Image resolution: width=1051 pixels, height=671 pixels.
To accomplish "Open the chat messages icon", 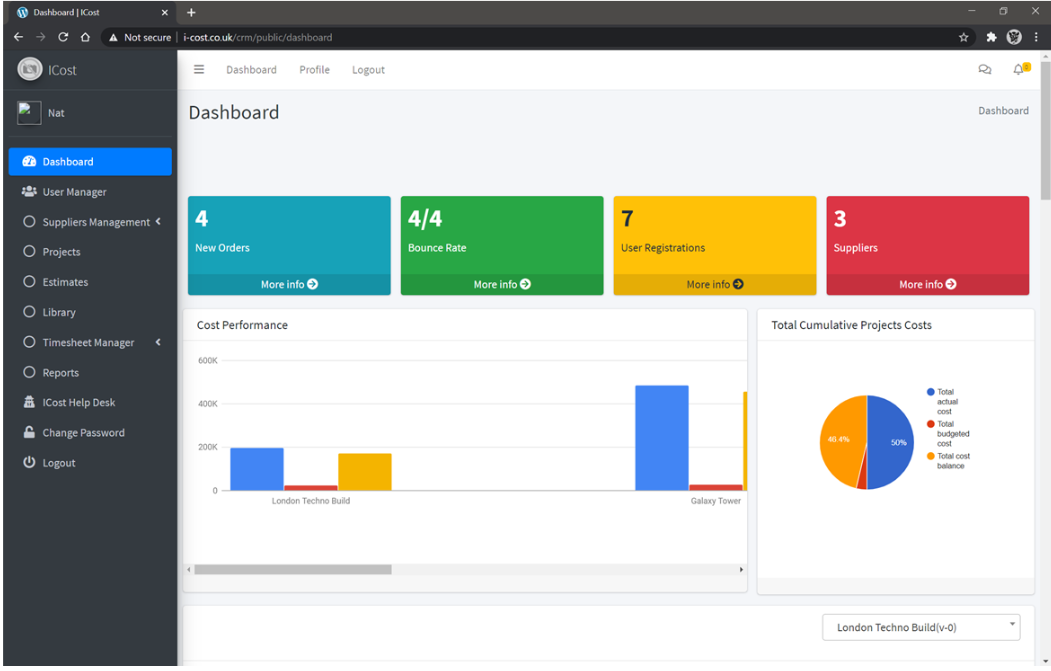I will 984,70.
